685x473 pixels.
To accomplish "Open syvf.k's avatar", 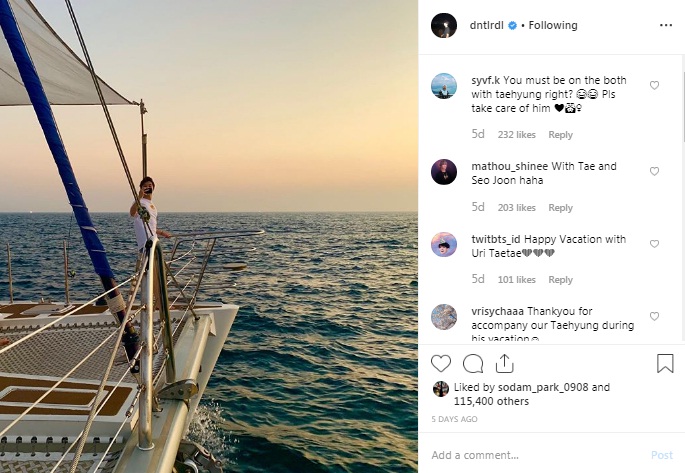I will (444, 86).
